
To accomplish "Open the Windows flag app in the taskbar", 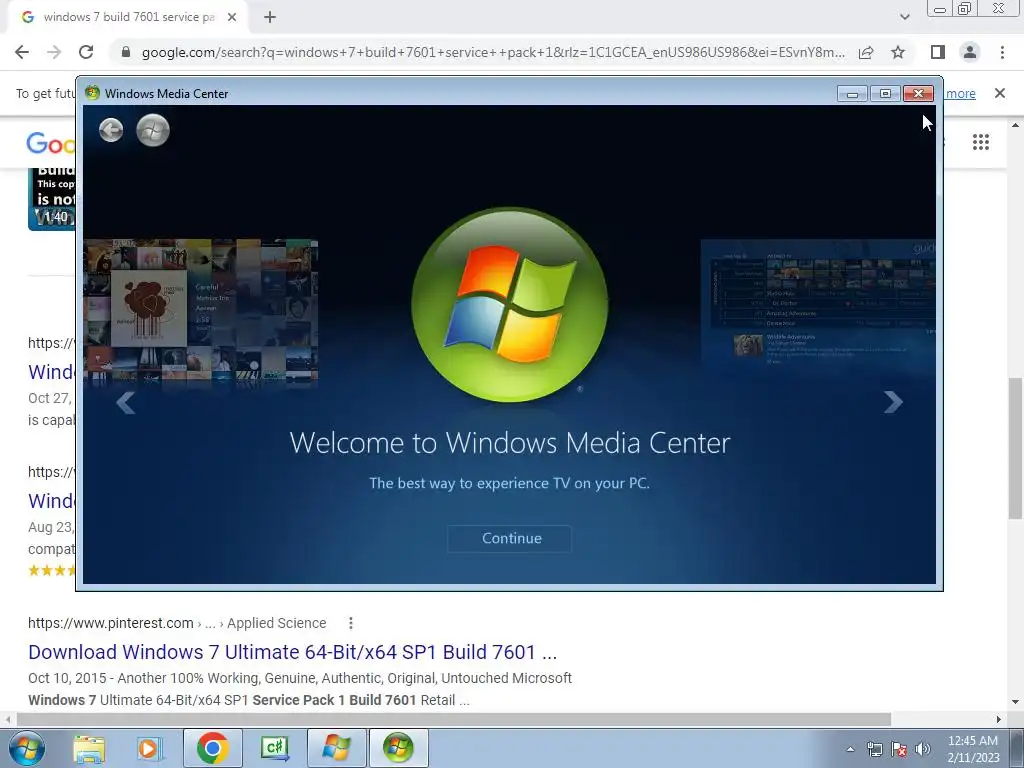I will pos(337,748).
